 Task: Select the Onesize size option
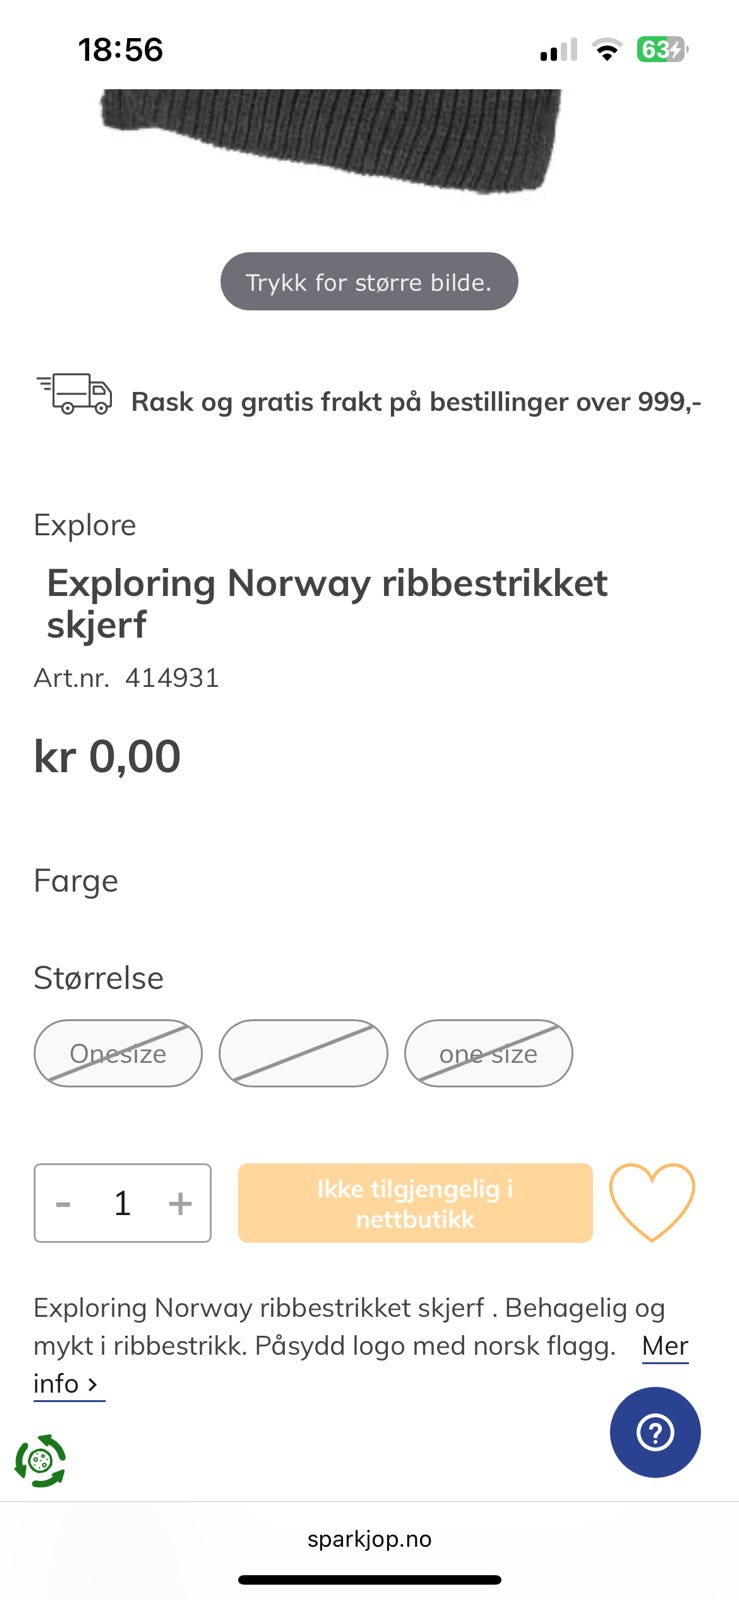pyautogui.click(x=118, y=1054)
